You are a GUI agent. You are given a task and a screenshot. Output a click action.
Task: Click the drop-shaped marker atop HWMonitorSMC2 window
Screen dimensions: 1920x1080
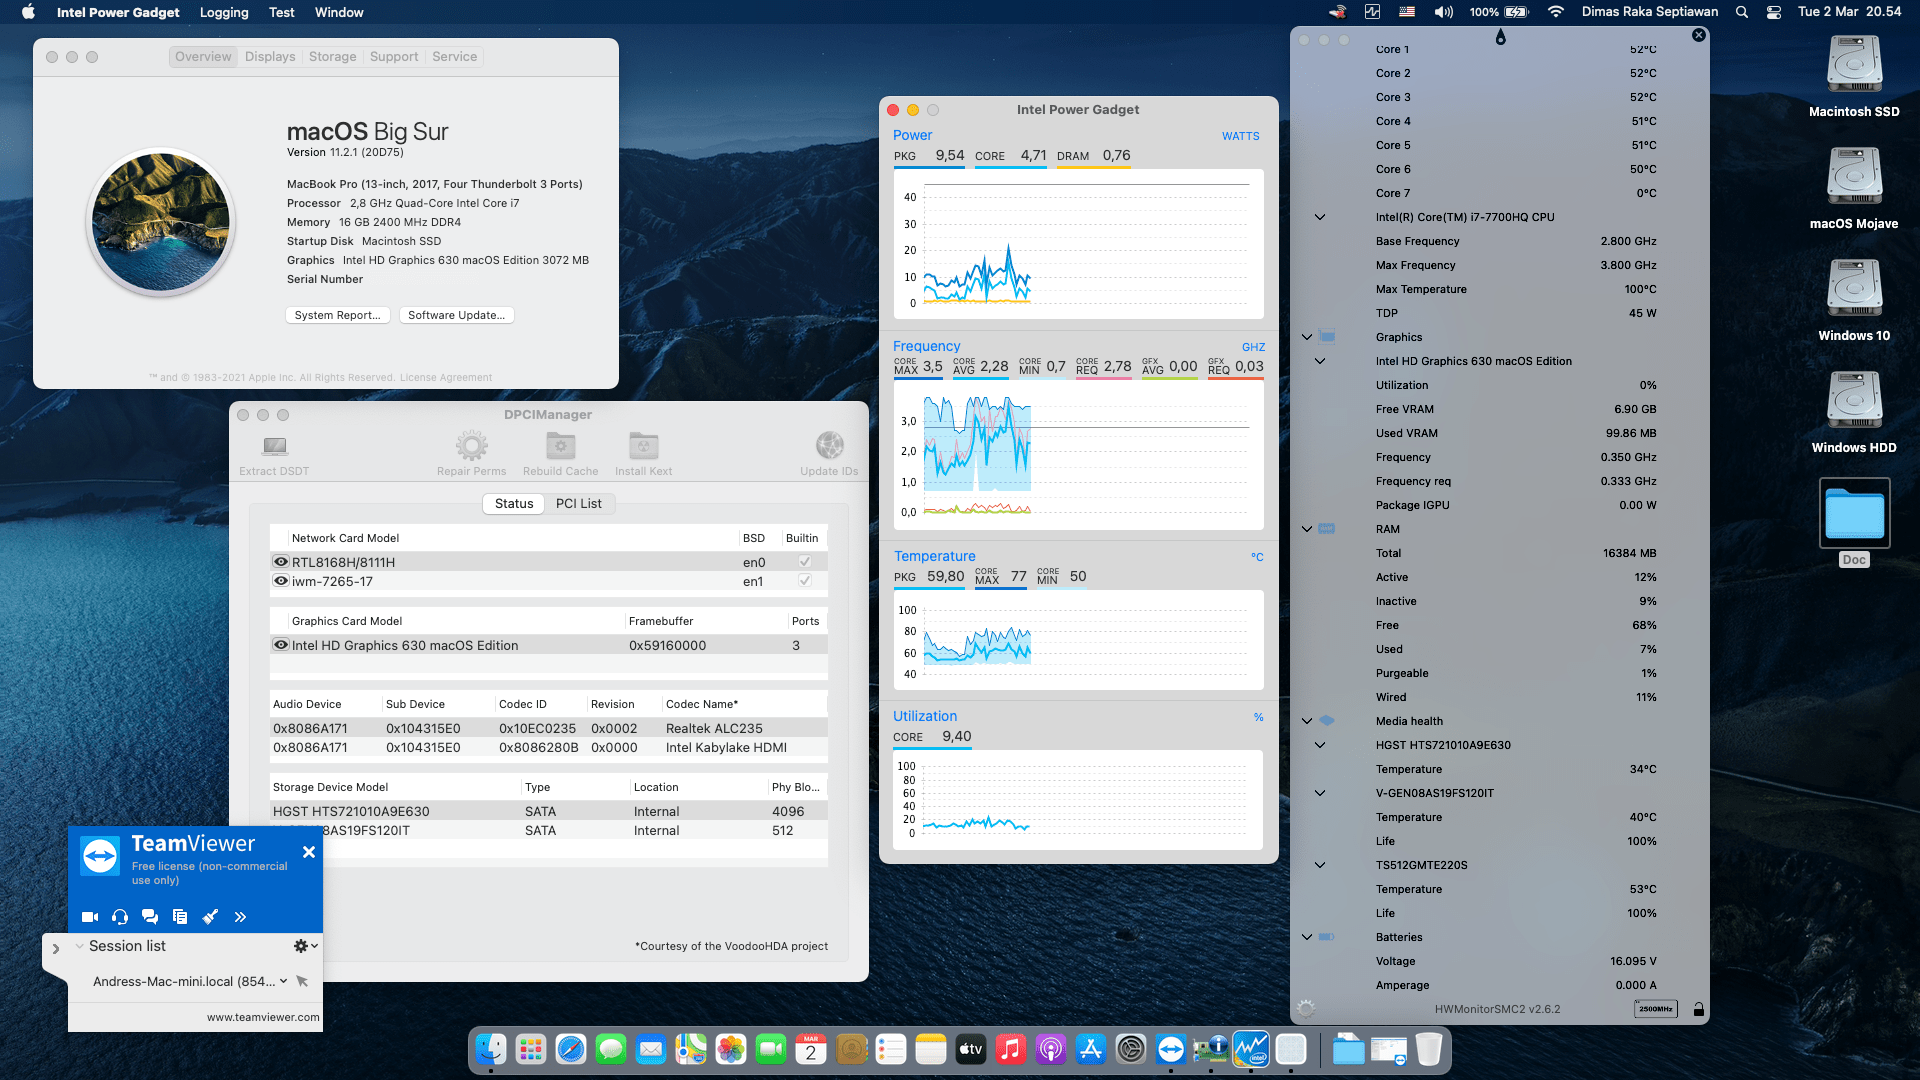1500,37
